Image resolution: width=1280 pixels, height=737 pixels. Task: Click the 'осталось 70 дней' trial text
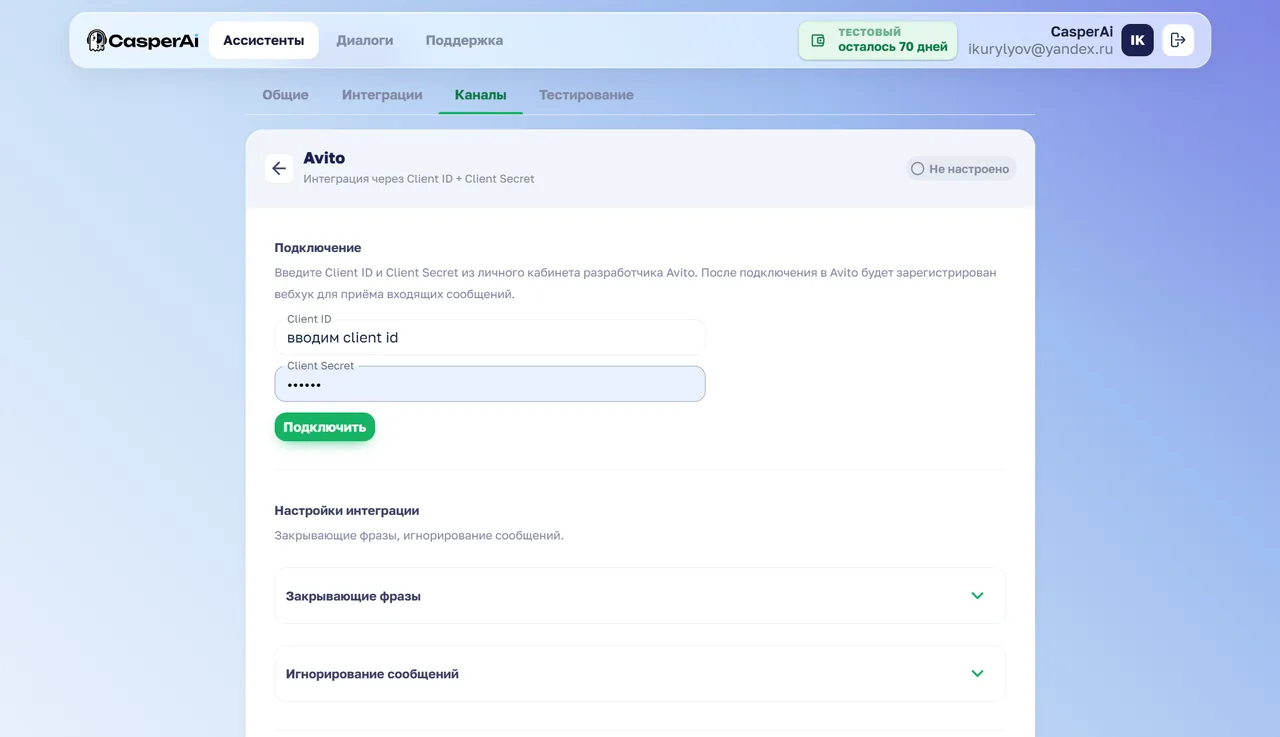[x=893, y=47]
